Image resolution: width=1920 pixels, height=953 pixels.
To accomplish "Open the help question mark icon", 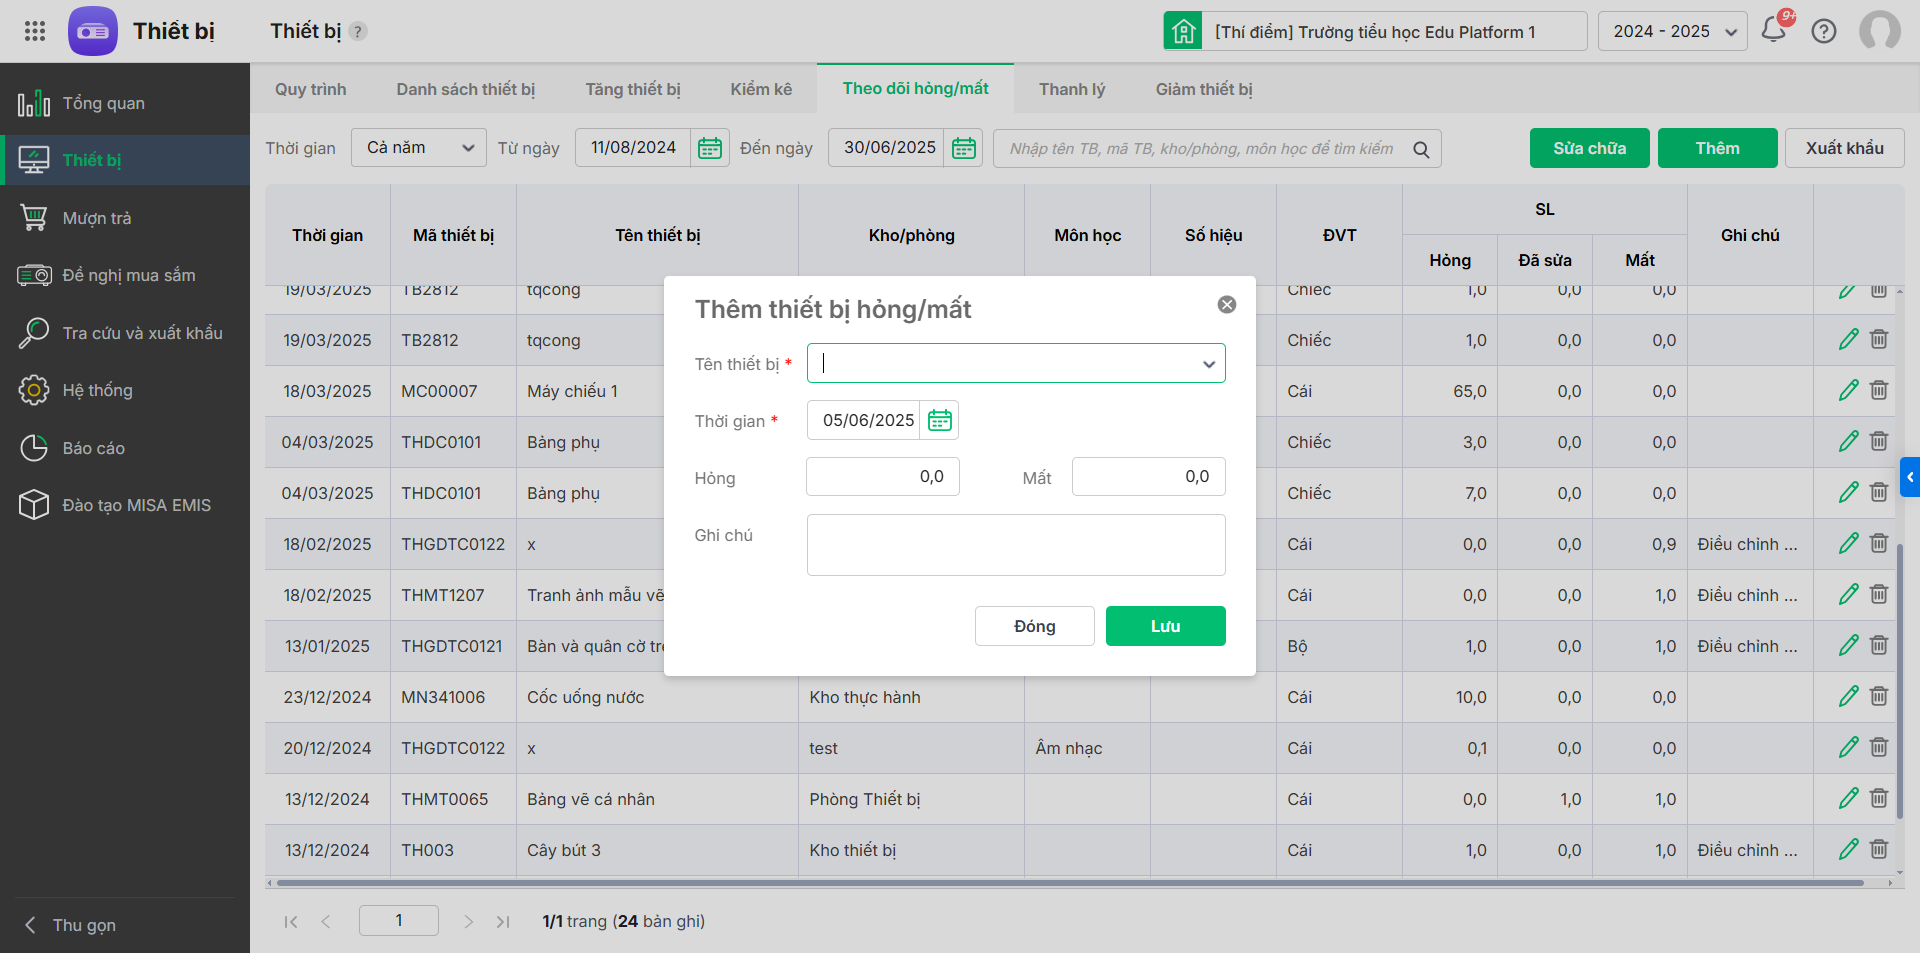I will pyautogui.click(x=1824, y=31).
